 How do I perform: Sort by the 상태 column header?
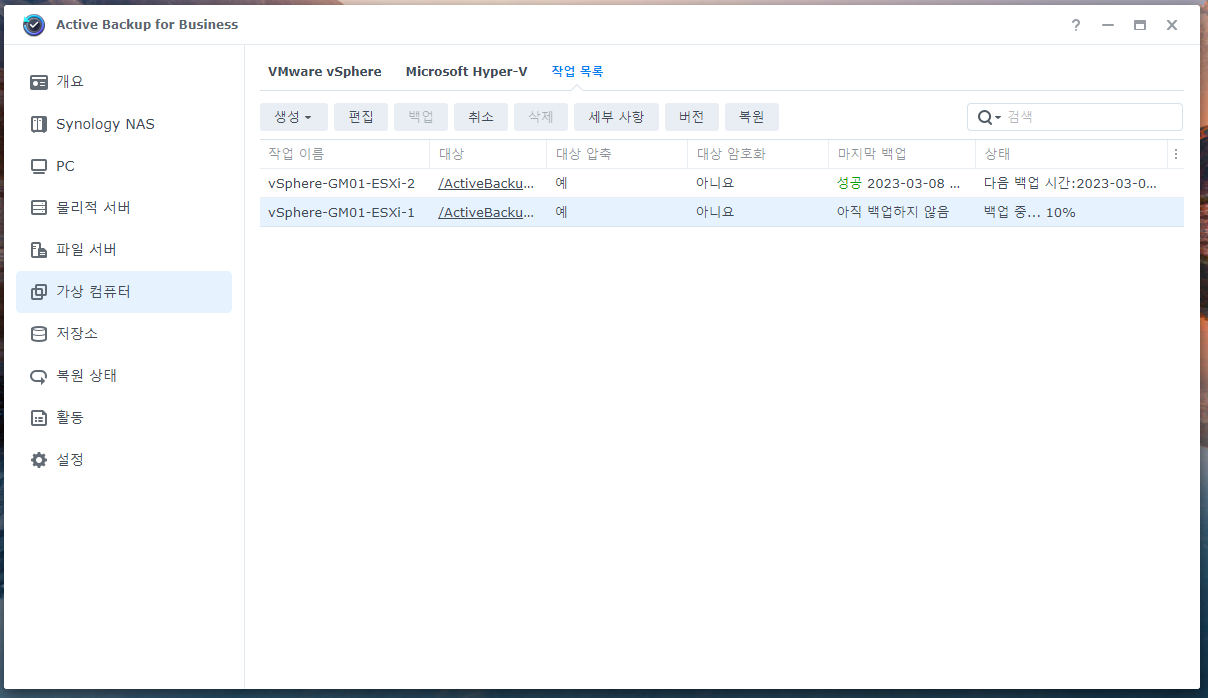[x=1071, y=154]
